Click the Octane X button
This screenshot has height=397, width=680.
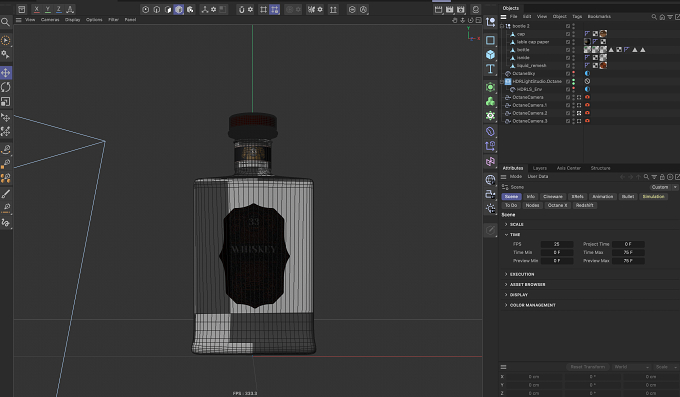tap(557, 205)
